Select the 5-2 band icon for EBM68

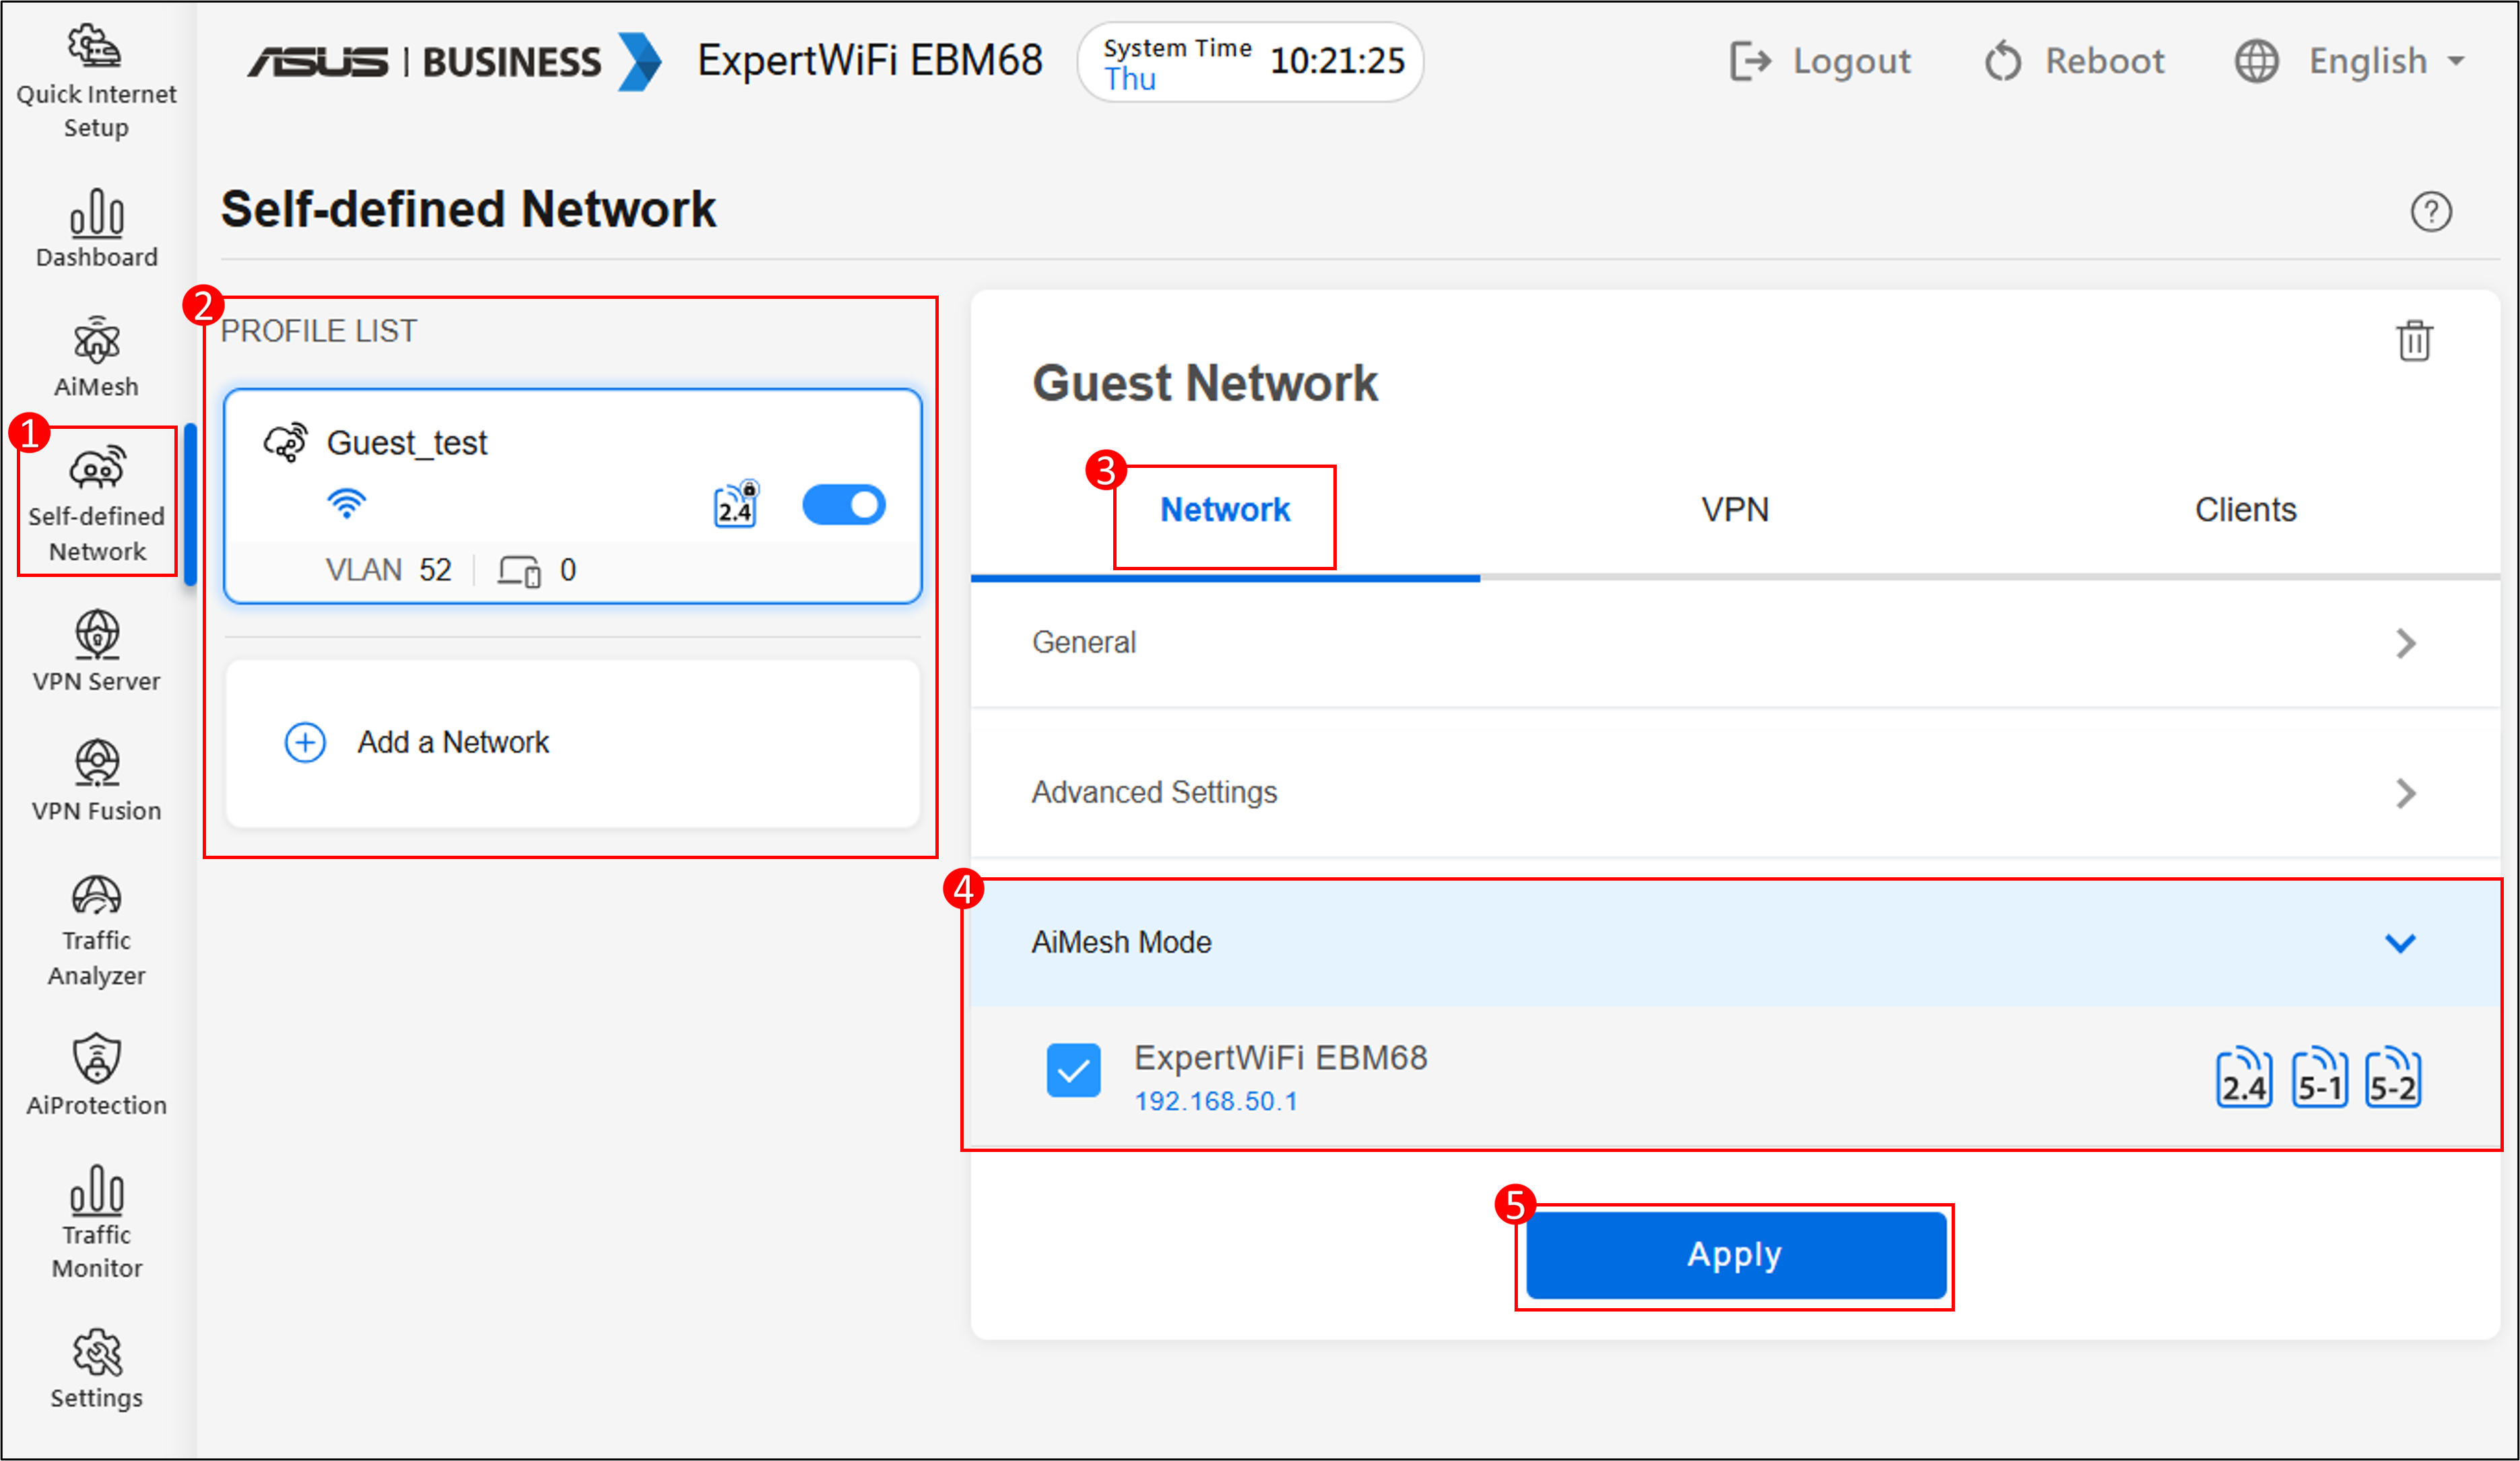pyautogui.click(x=2392, y=1077)
